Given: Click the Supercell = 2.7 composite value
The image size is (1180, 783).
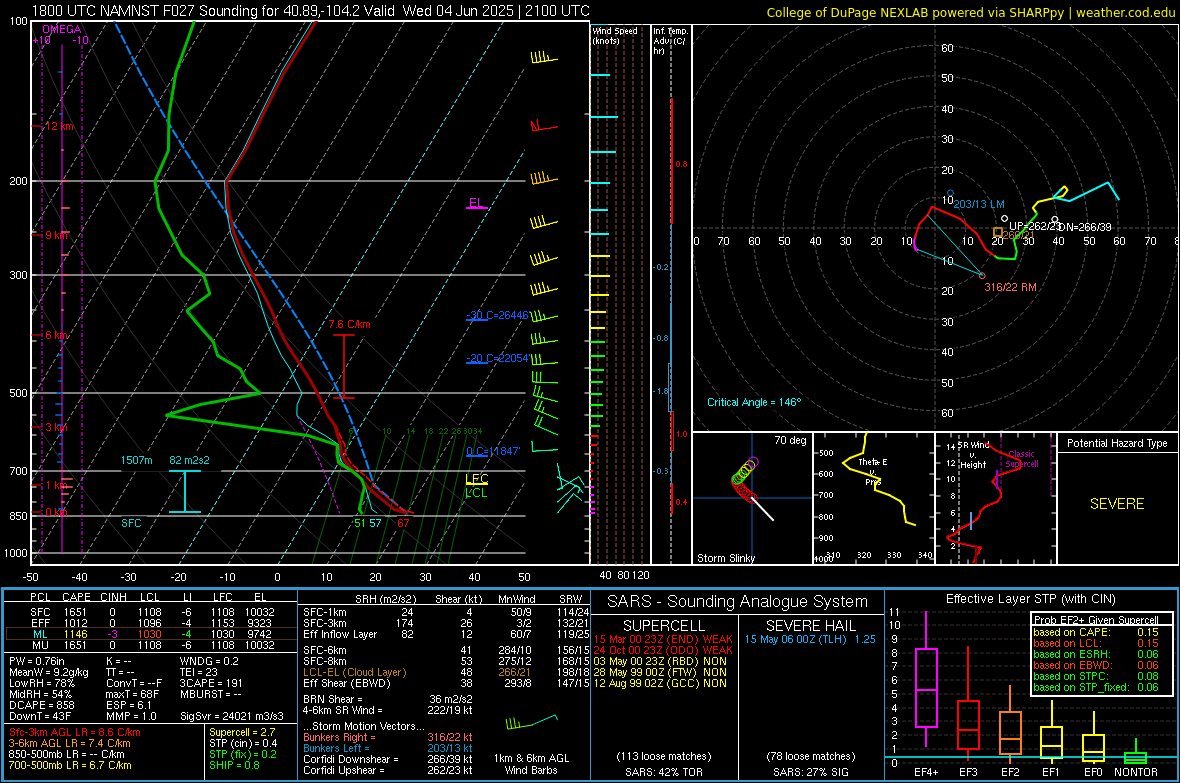Looking at the screenshot, I should pos(242,732).
